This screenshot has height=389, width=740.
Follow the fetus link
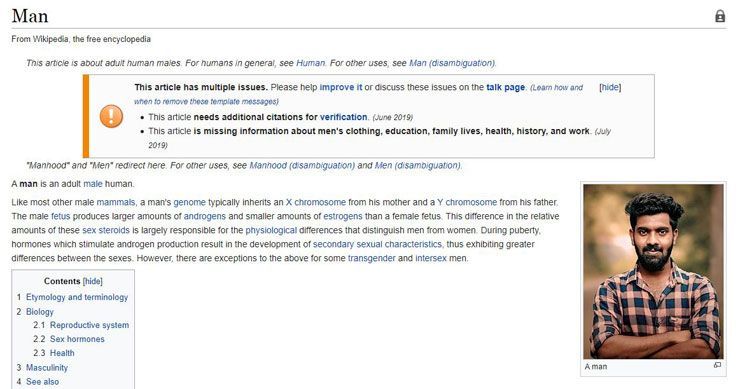[x=60, y=216]
